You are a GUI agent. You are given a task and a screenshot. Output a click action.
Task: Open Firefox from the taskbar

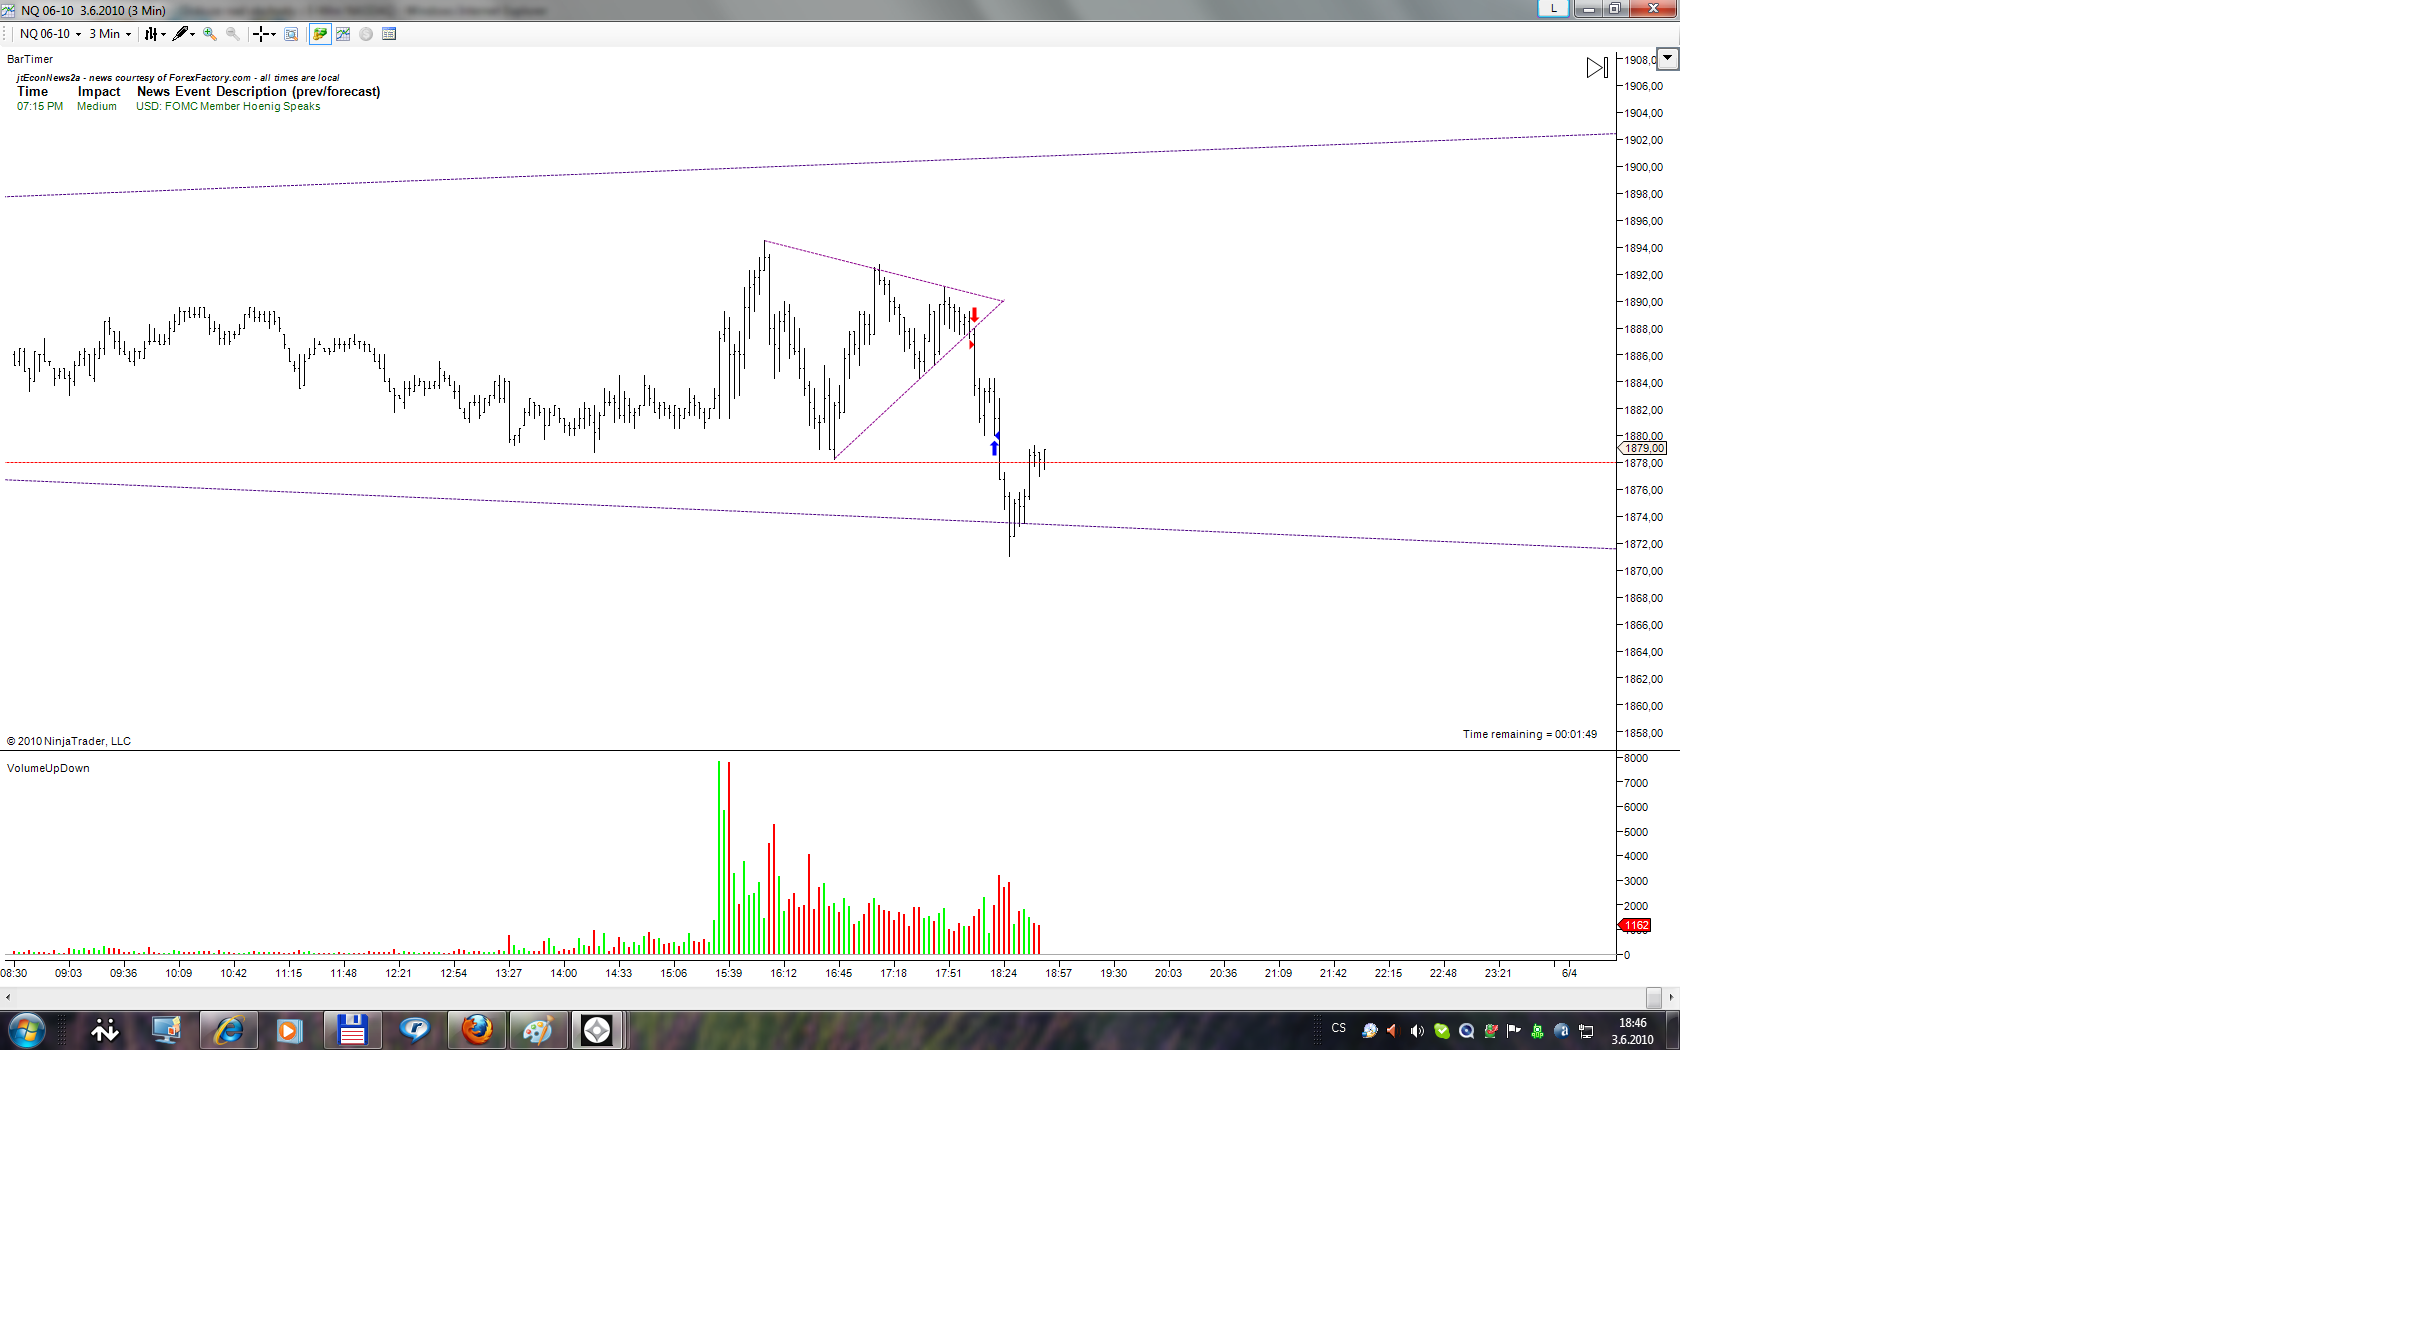[476, 1030]
